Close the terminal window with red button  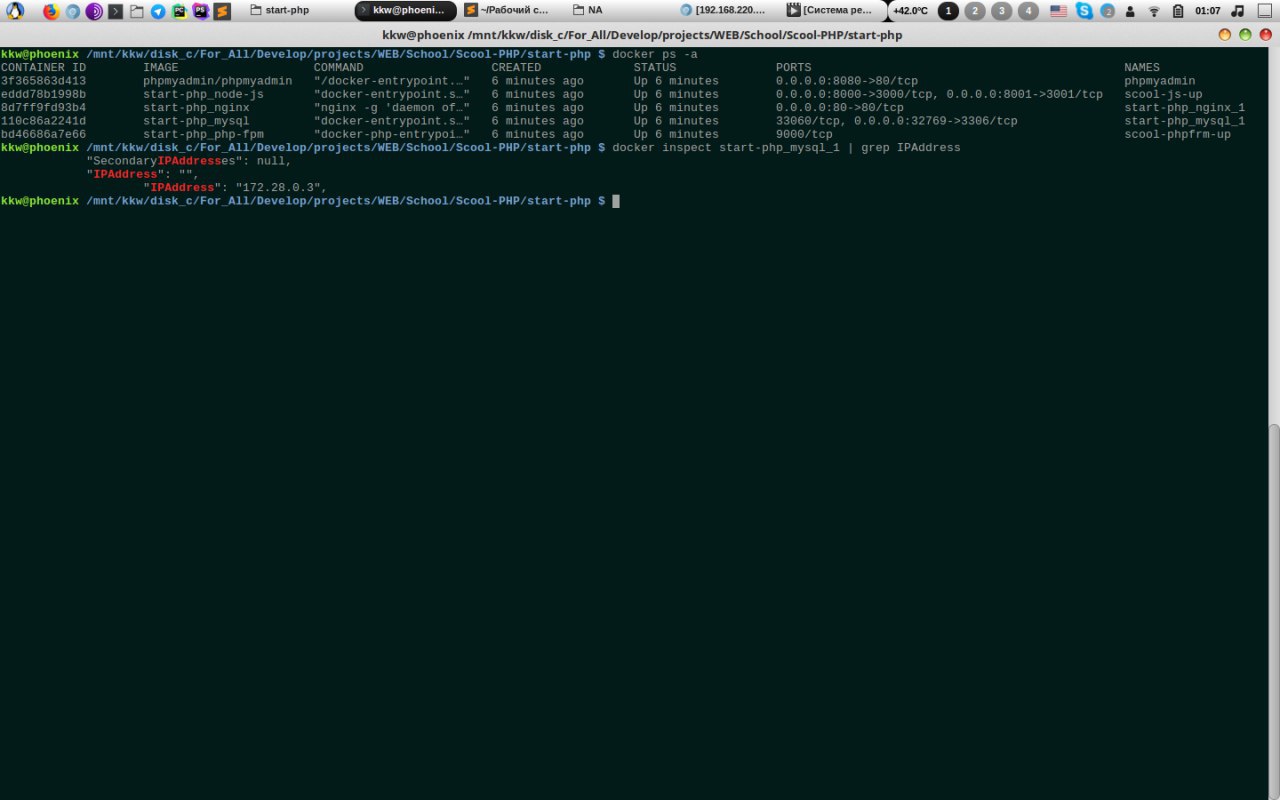tap(1265, 35)
